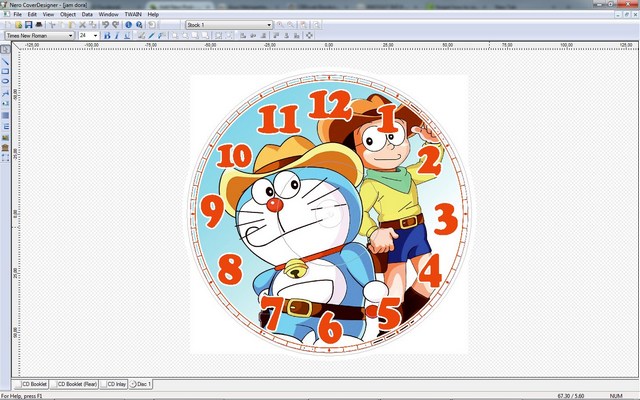Click the blue Info circle icon
640x400 pixels.
129,25
